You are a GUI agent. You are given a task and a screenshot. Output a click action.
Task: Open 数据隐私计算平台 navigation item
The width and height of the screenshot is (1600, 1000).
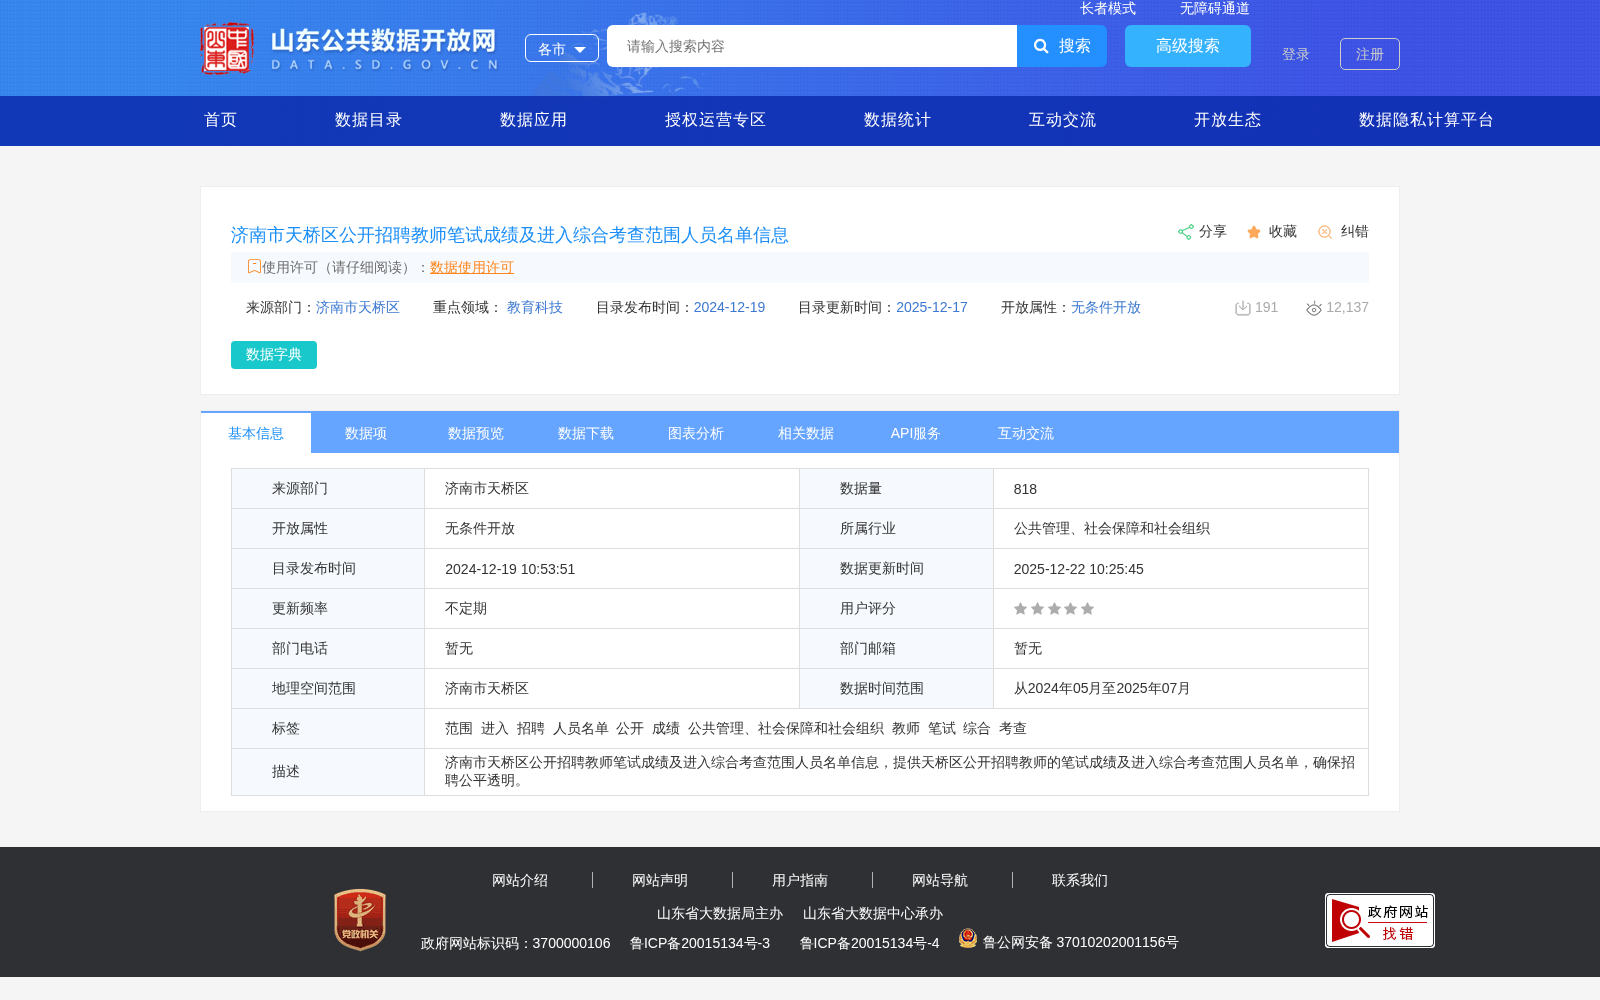point(1426,120)
